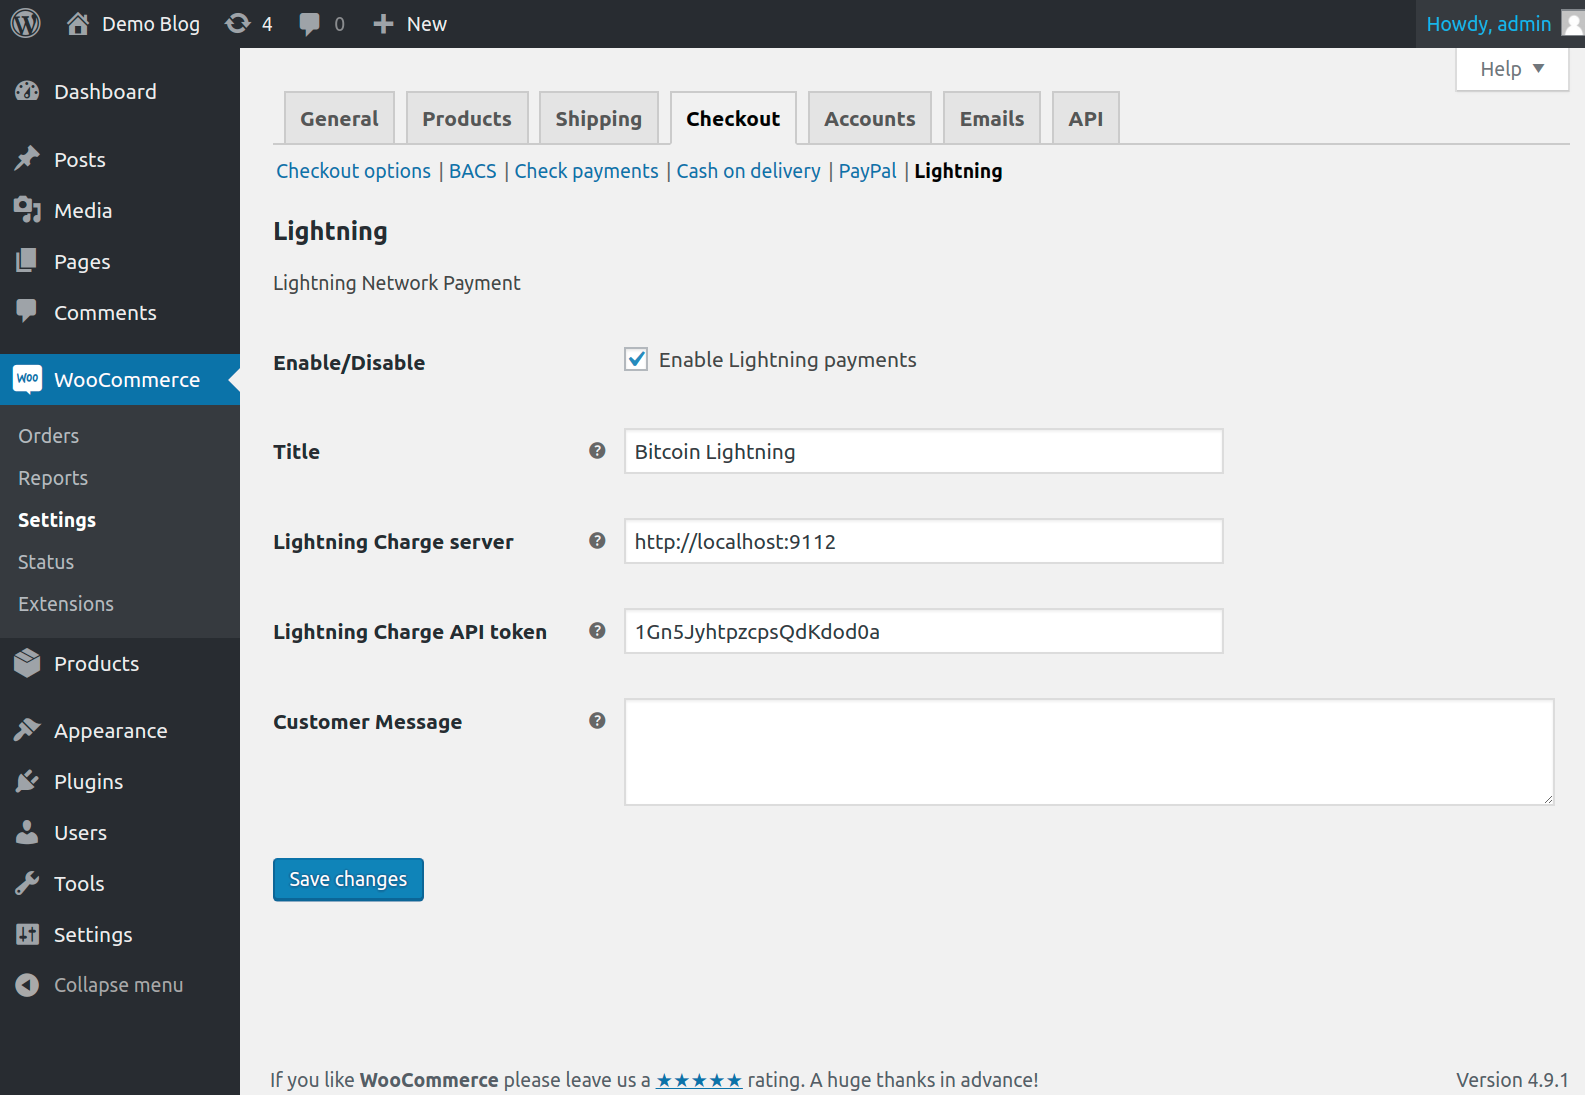This screenshot has width=1585, height=1095.
Task: Click the Save changes button
Action: 348,879
